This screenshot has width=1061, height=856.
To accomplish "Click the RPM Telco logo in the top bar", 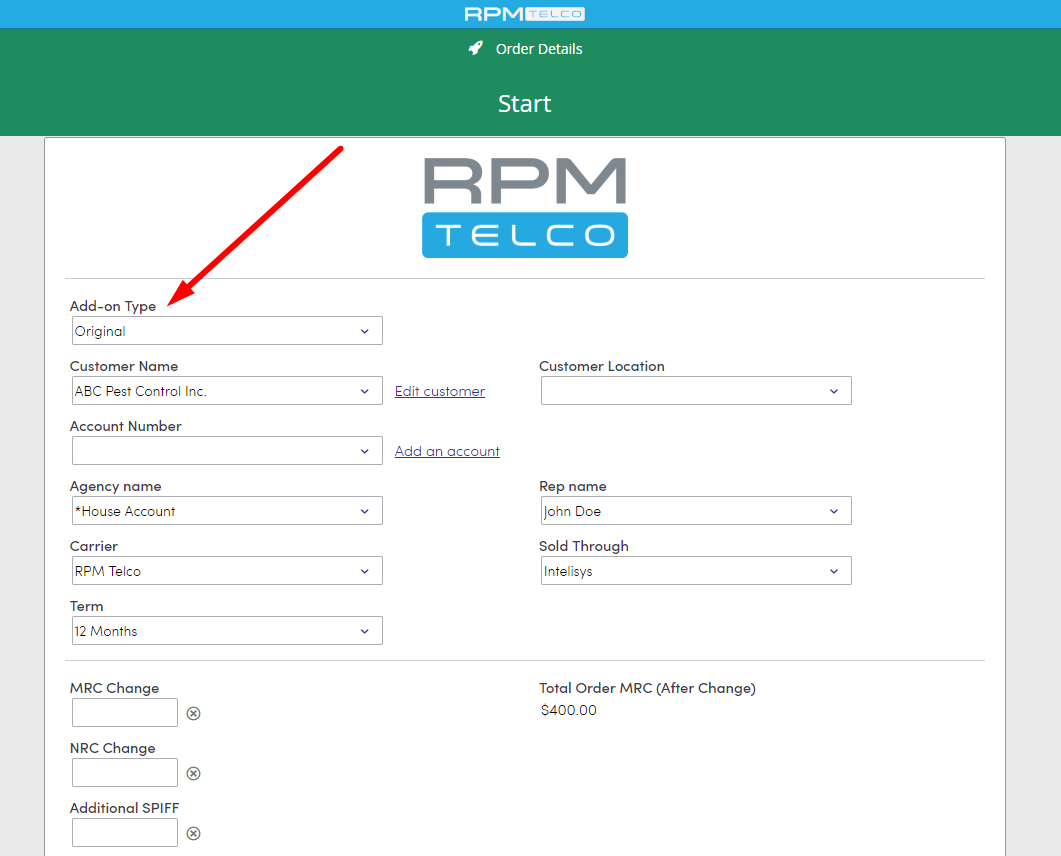I will point(524,14).
